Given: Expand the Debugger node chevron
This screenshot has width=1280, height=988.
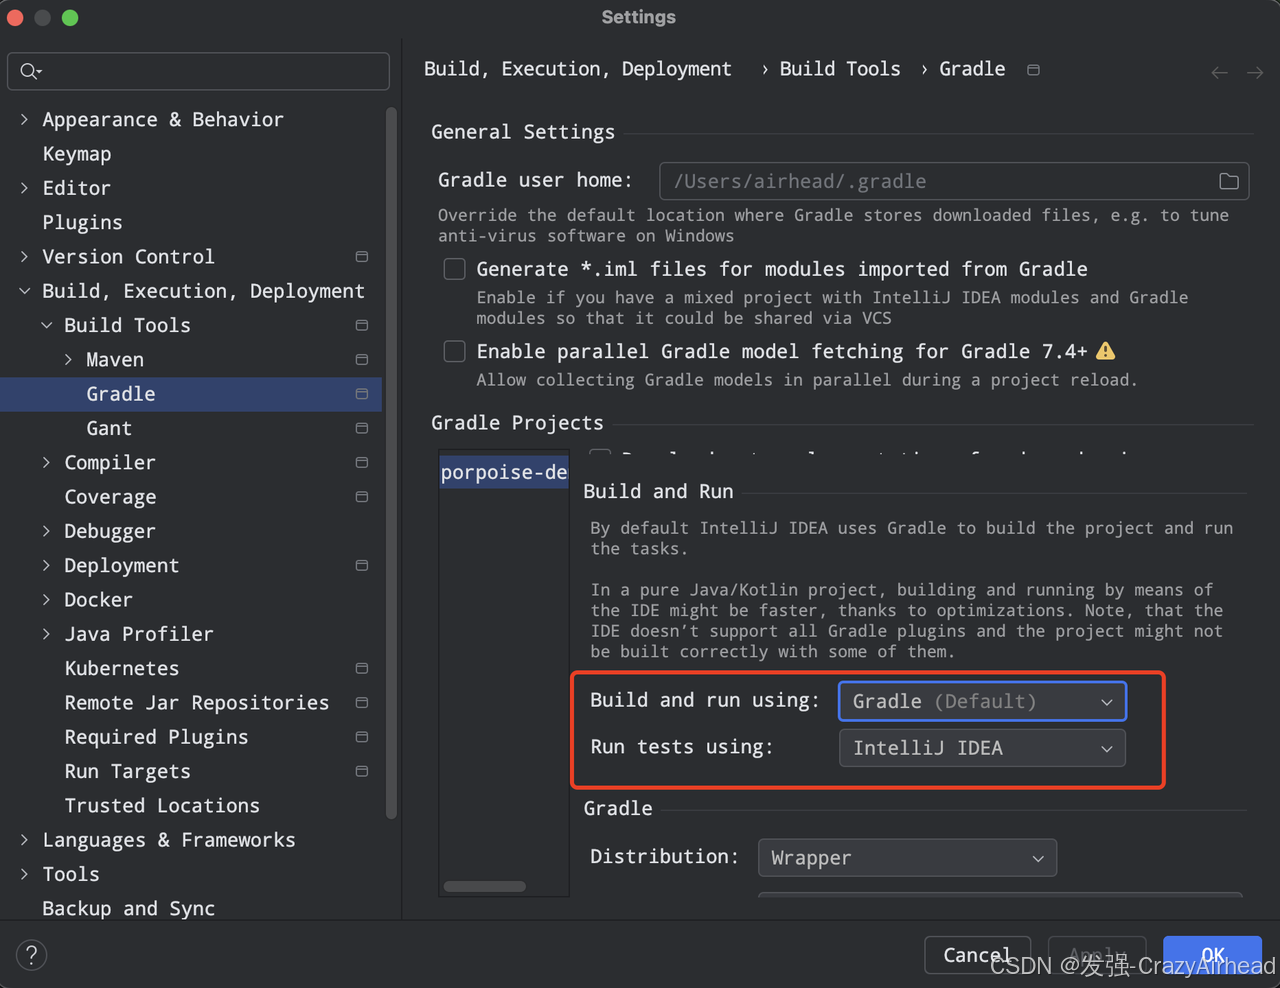Looking at the screenshot, I should [46, 531].
